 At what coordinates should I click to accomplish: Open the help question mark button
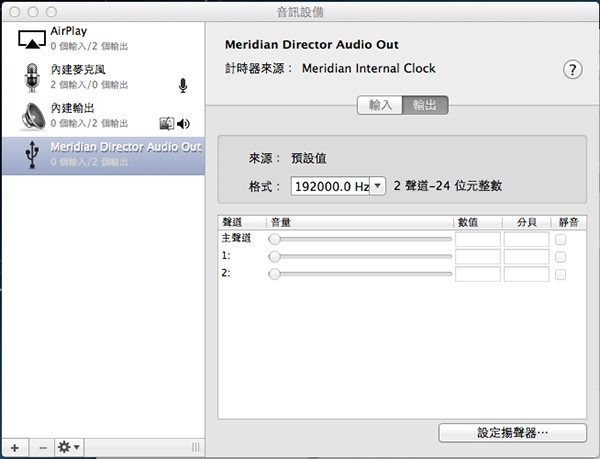click(x=572, y=70)
